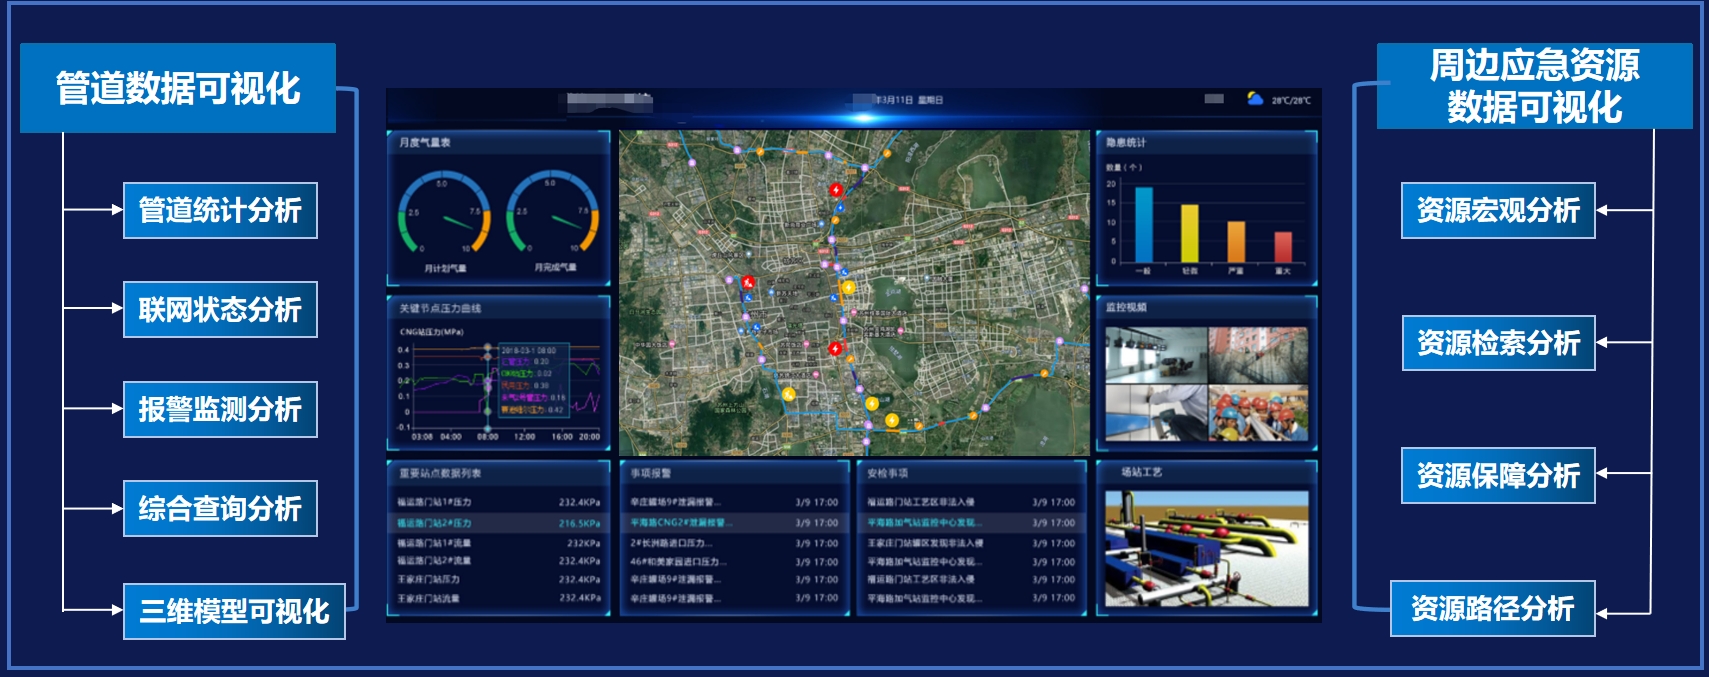Click the topmost red lightning marker on map
1709x677 pixels.
tap(836, 190)
